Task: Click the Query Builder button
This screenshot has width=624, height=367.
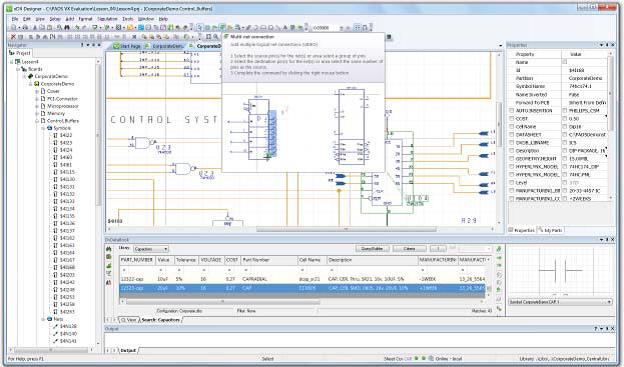Action: point(372,249)
